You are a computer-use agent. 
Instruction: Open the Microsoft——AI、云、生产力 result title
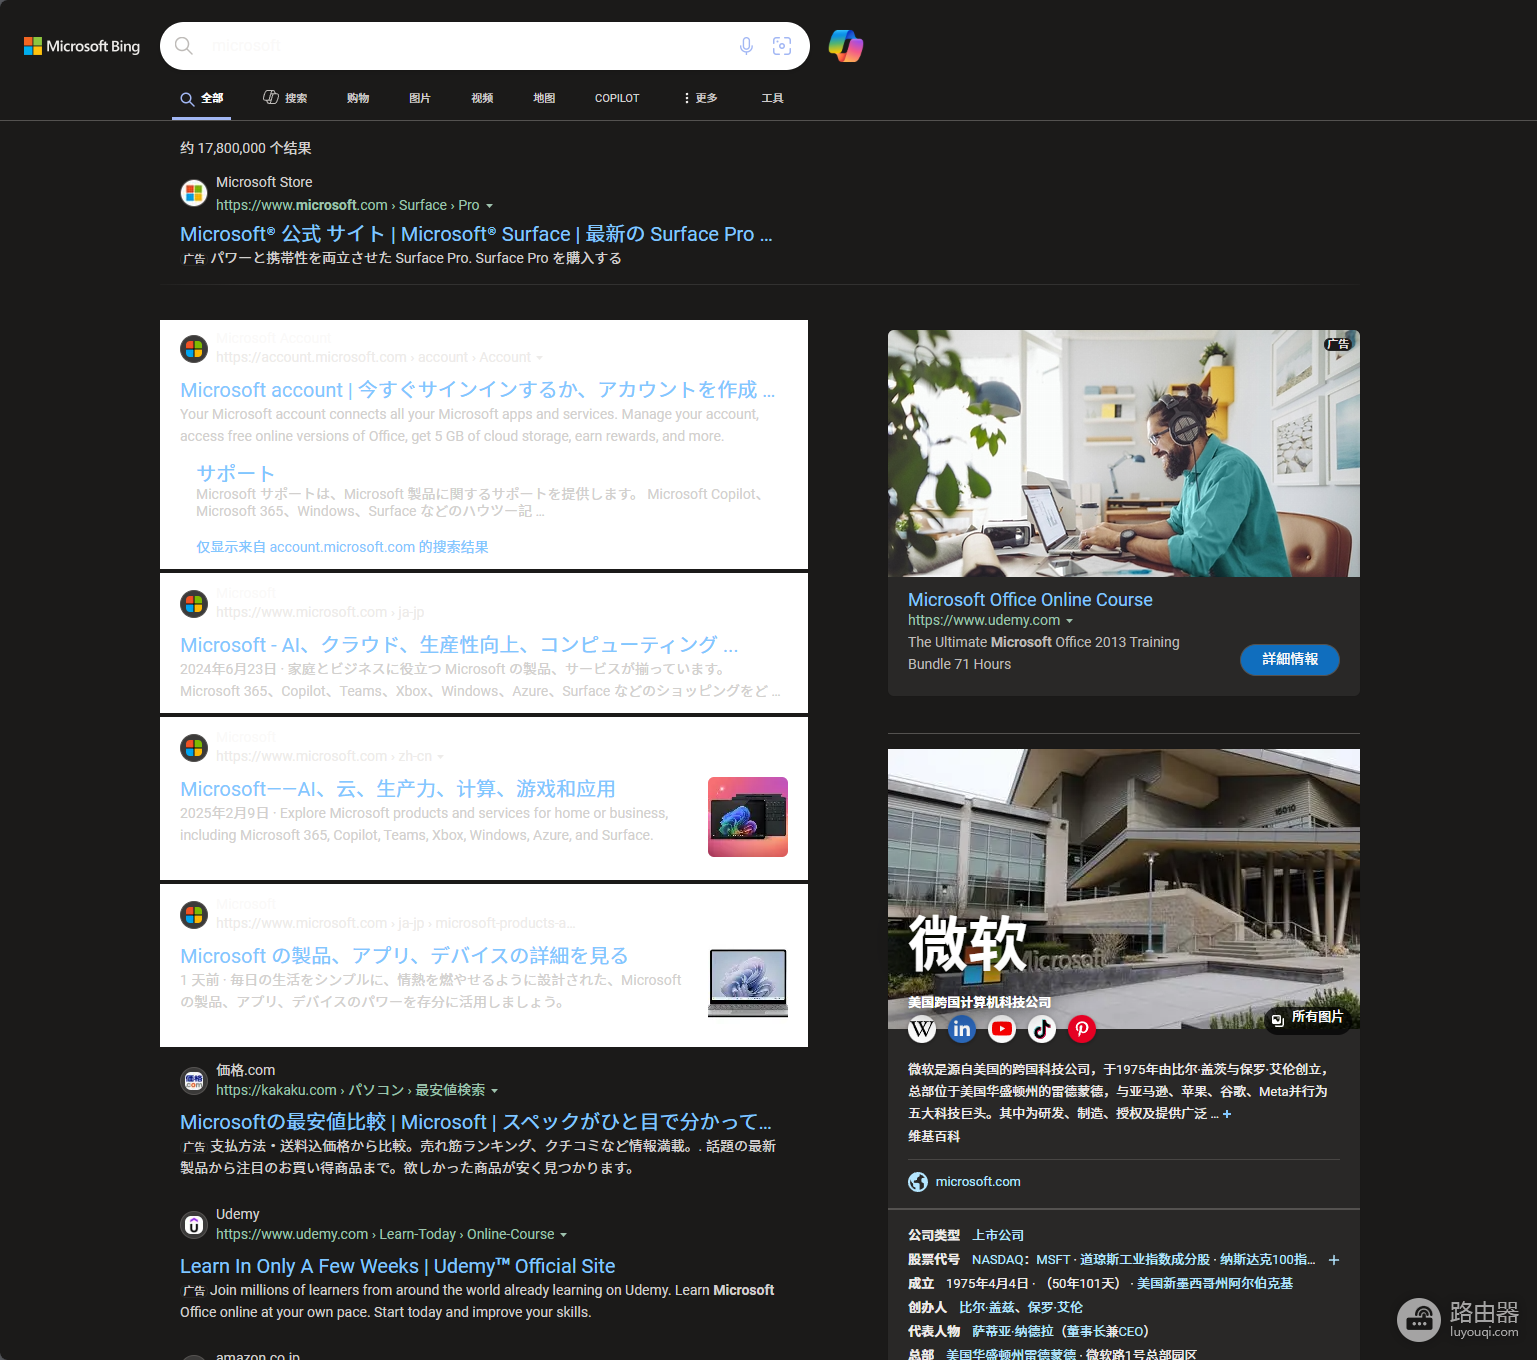(x=398, y=789)
